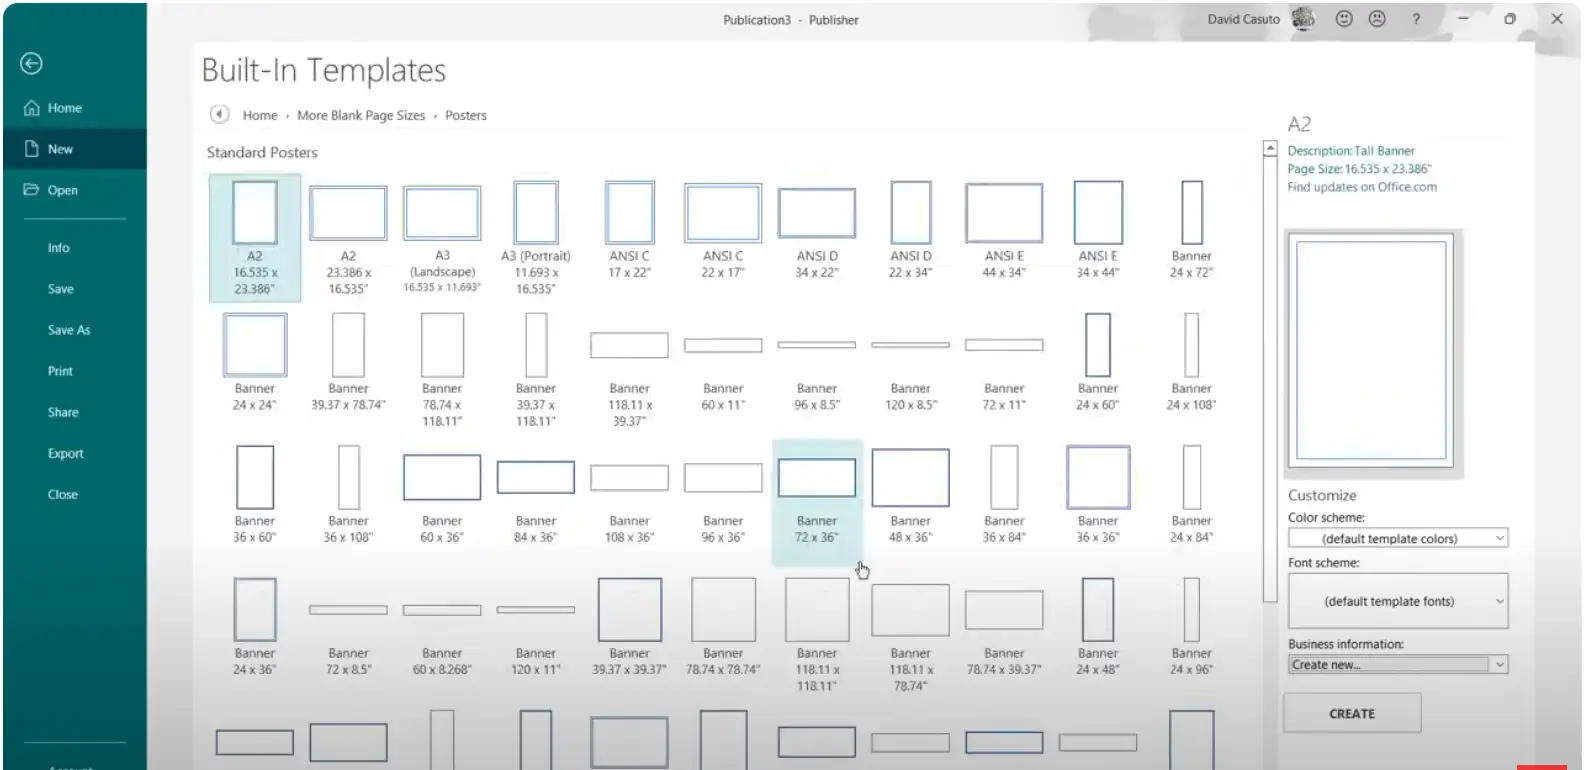Pick the Banner 24 x 24 template
This screenshot has width=1587, height=770.
[x=254, y=360]
